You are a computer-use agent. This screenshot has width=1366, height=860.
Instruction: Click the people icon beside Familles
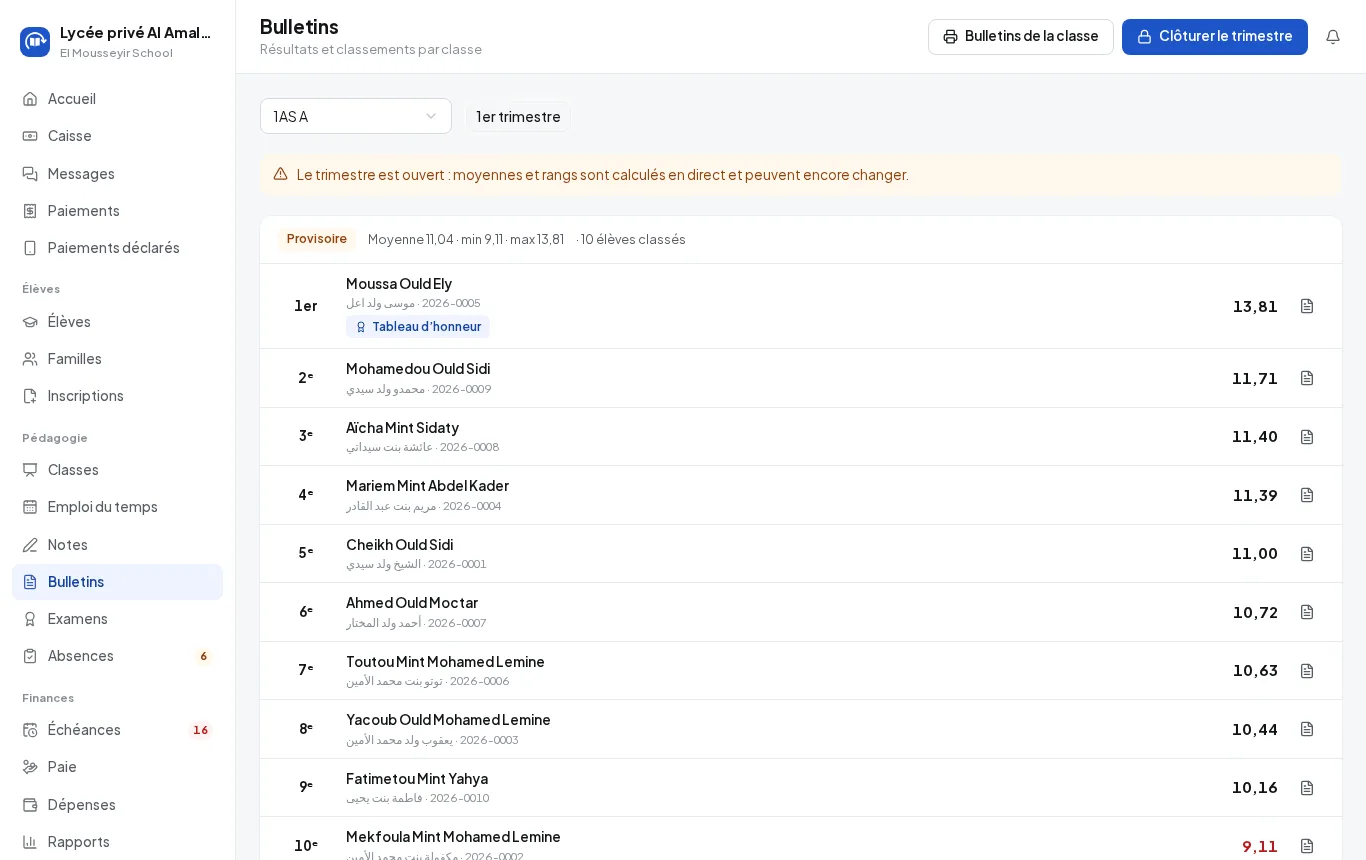click(30, 359)
